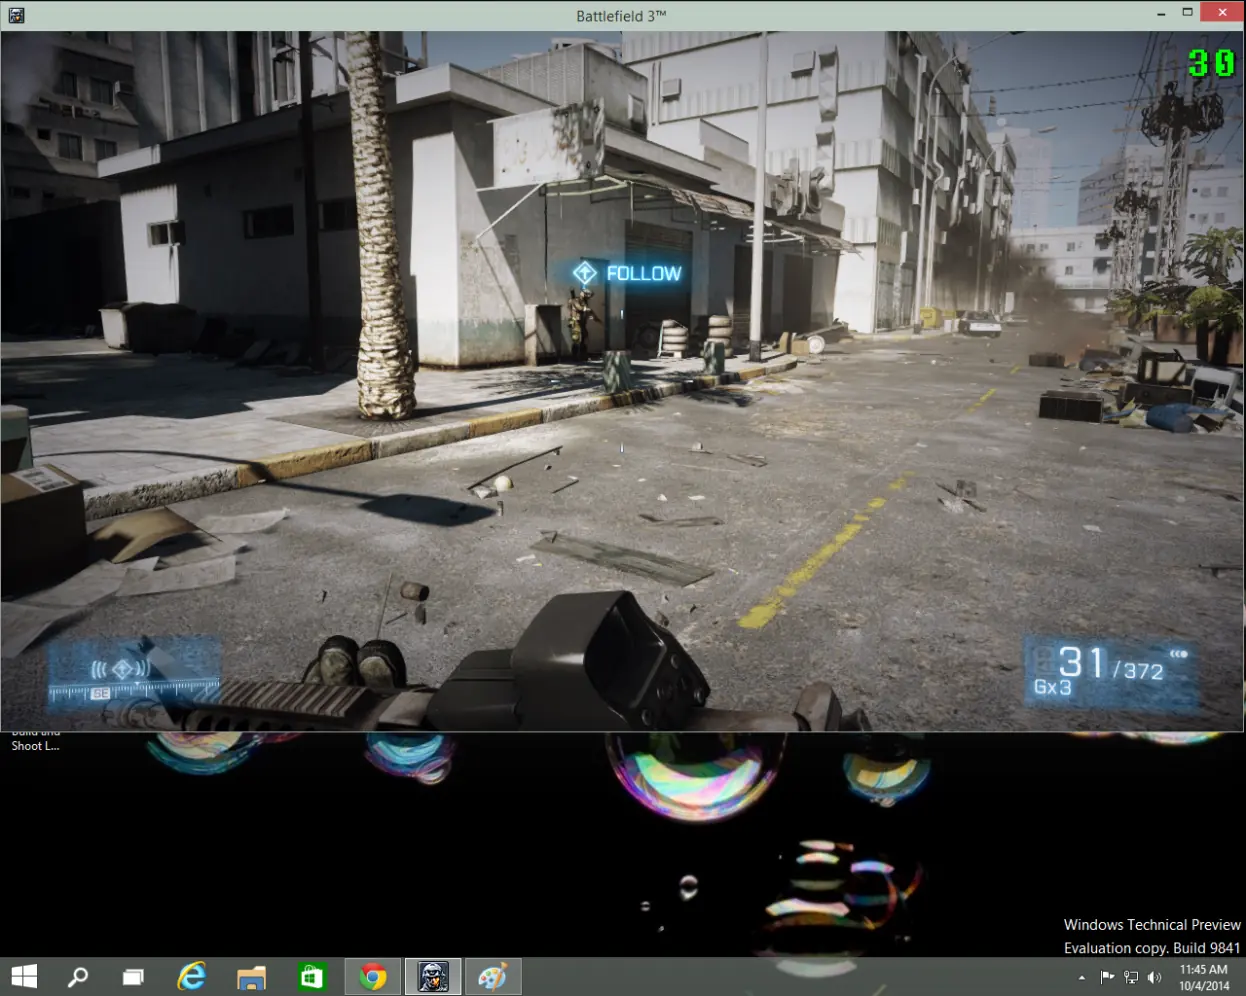Click the Battlefield 3 title bar text
This screenshot has height=996, width=1246.
(x=621, y=15)
